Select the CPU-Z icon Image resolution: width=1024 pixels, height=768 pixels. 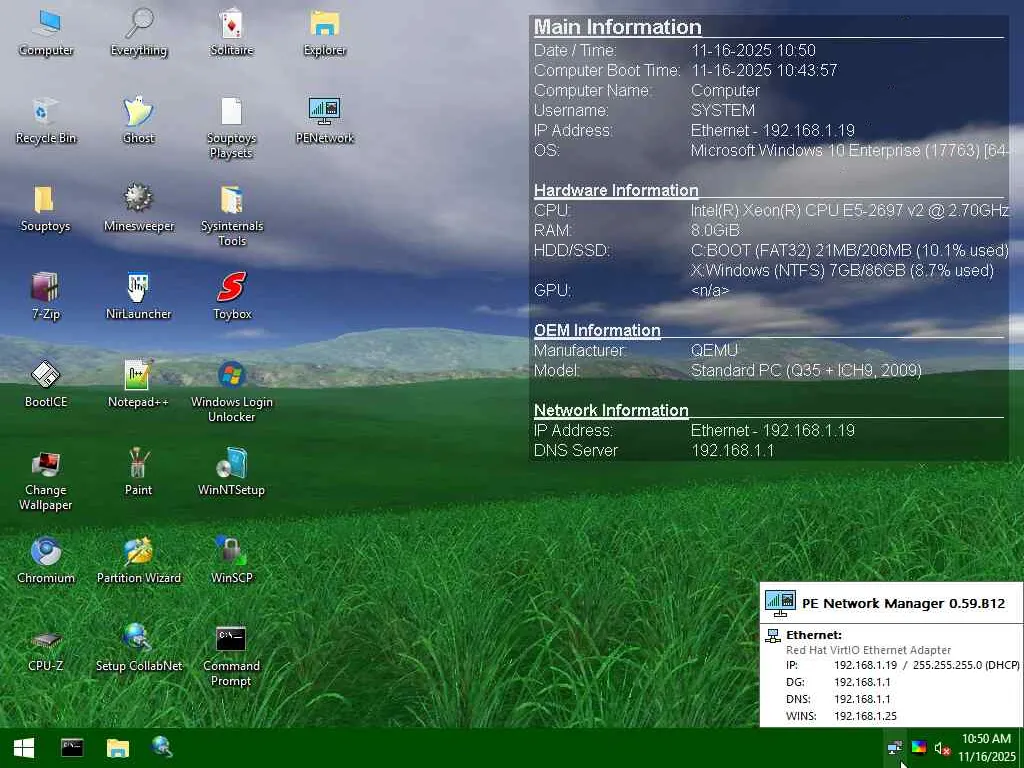pos(46,648)
